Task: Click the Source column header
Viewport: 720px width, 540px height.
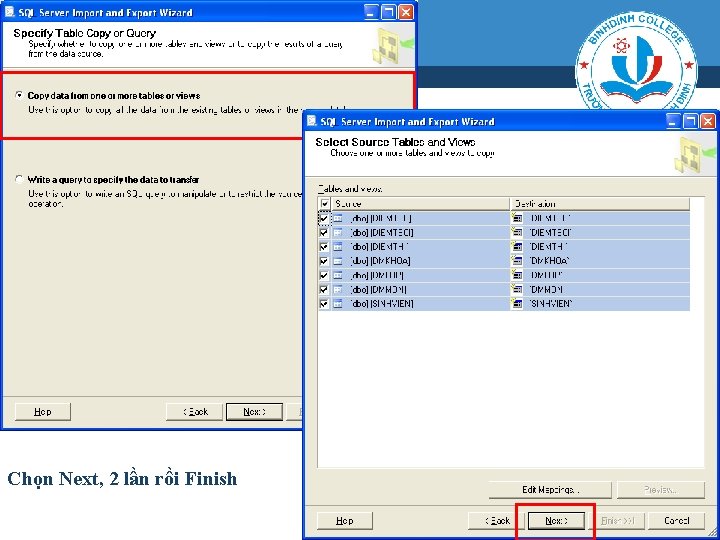Action: click(x=420, y=203)
